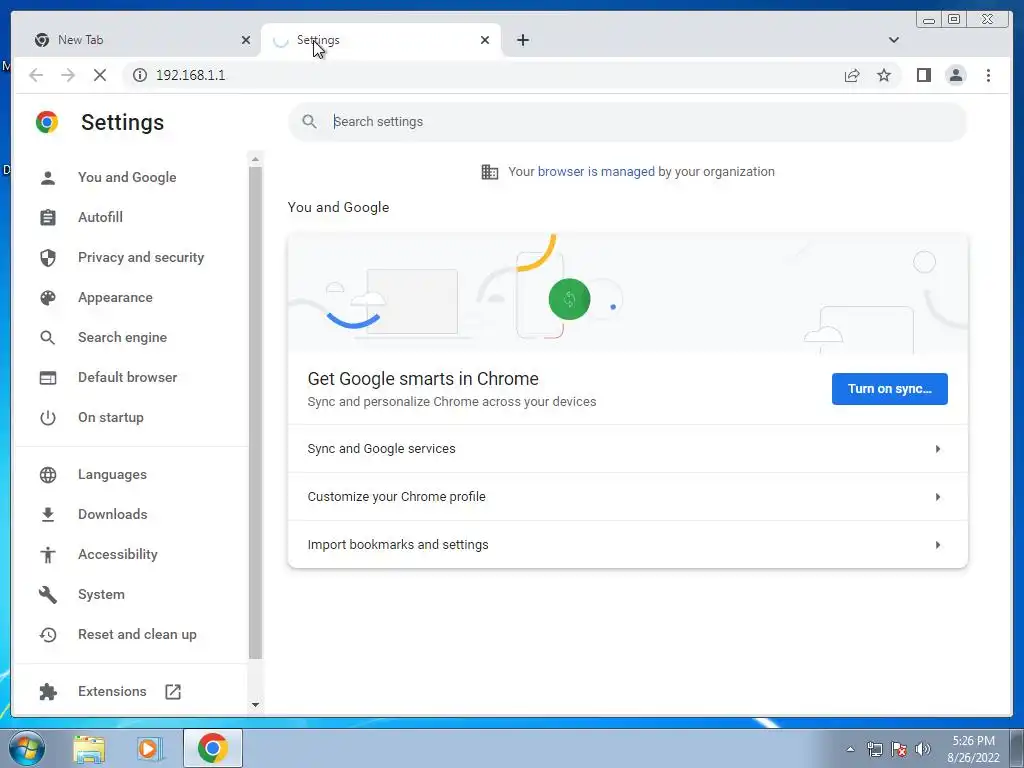Expand Customize your Chrome profile row
This screenshot has height=768, width=1024.
(x=628, y=497)
